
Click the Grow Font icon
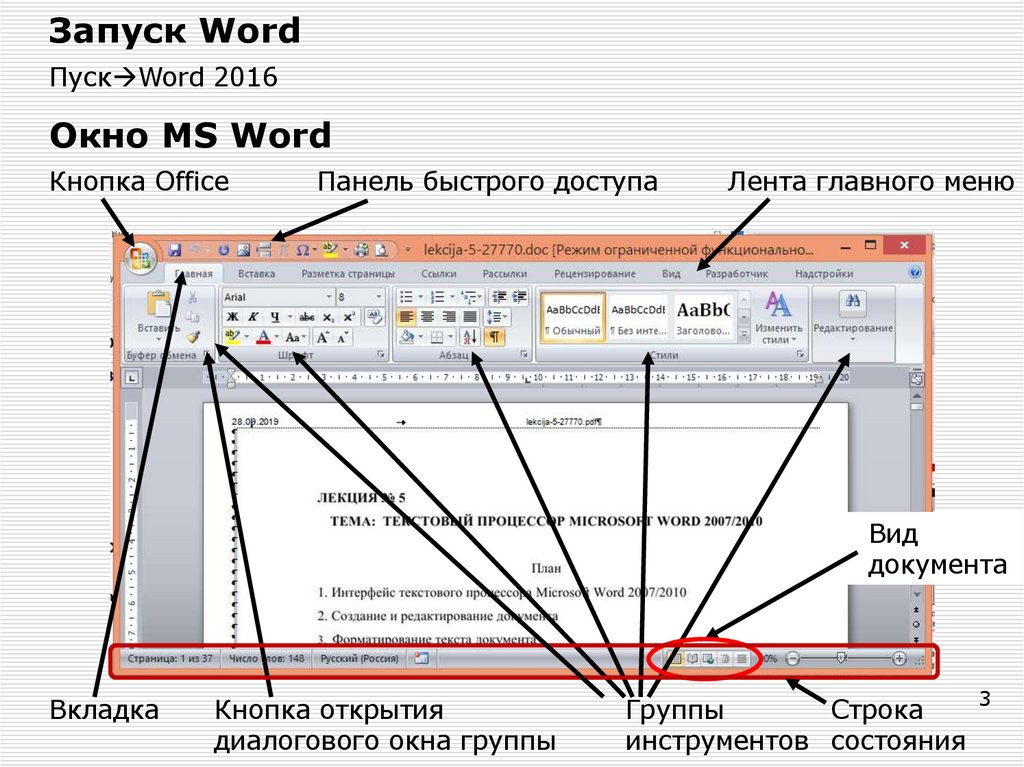(x=323, y=337)
